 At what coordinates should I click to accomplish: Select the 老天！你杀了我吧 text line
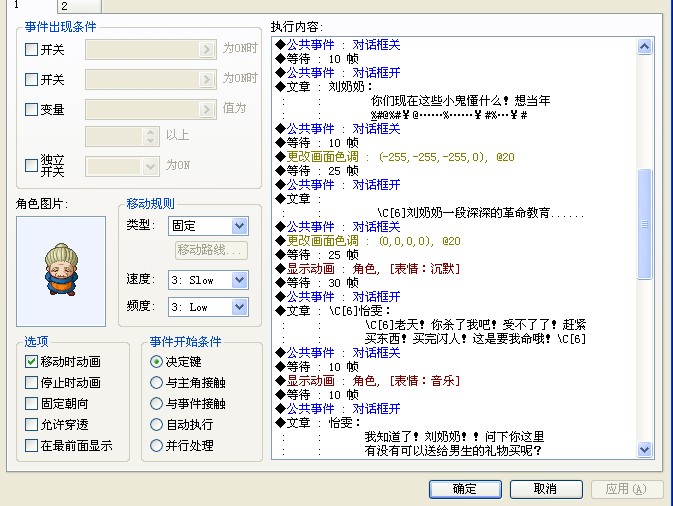[476, 325]
